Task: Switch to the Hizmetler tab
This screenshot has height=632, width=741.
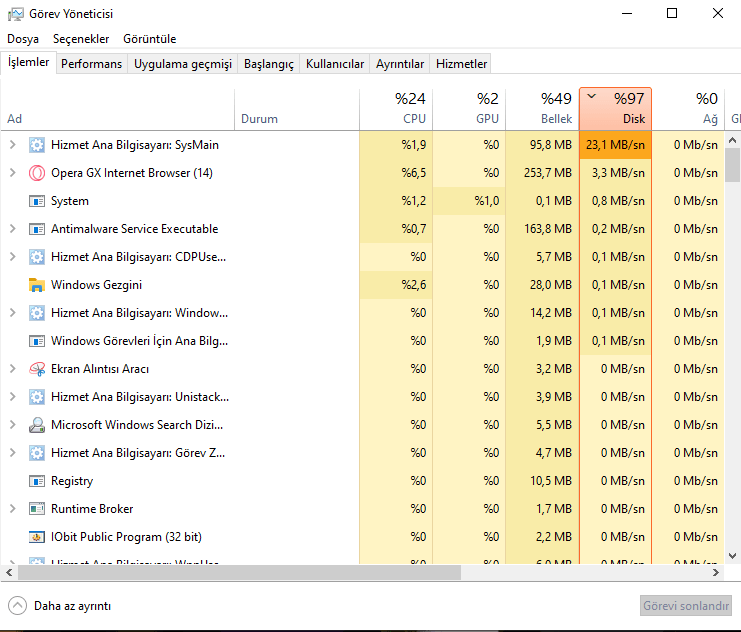Action: pyautogui.click(x=461, y=64)
